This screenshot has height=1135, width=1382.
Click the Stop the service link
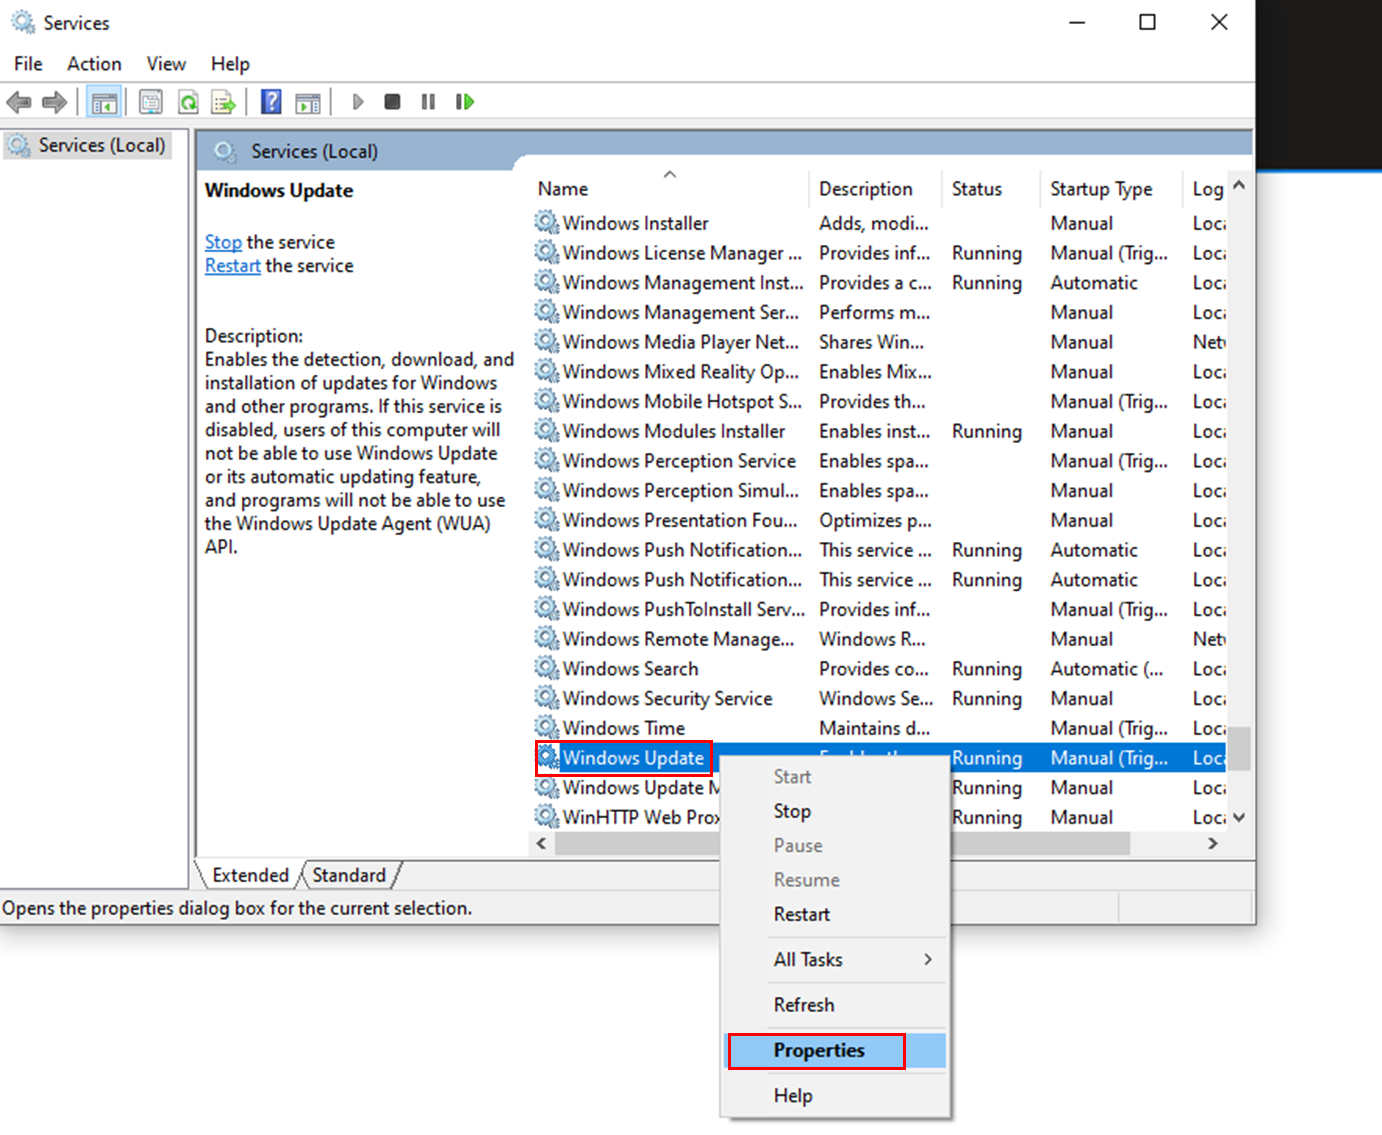(x=223, y=242)
